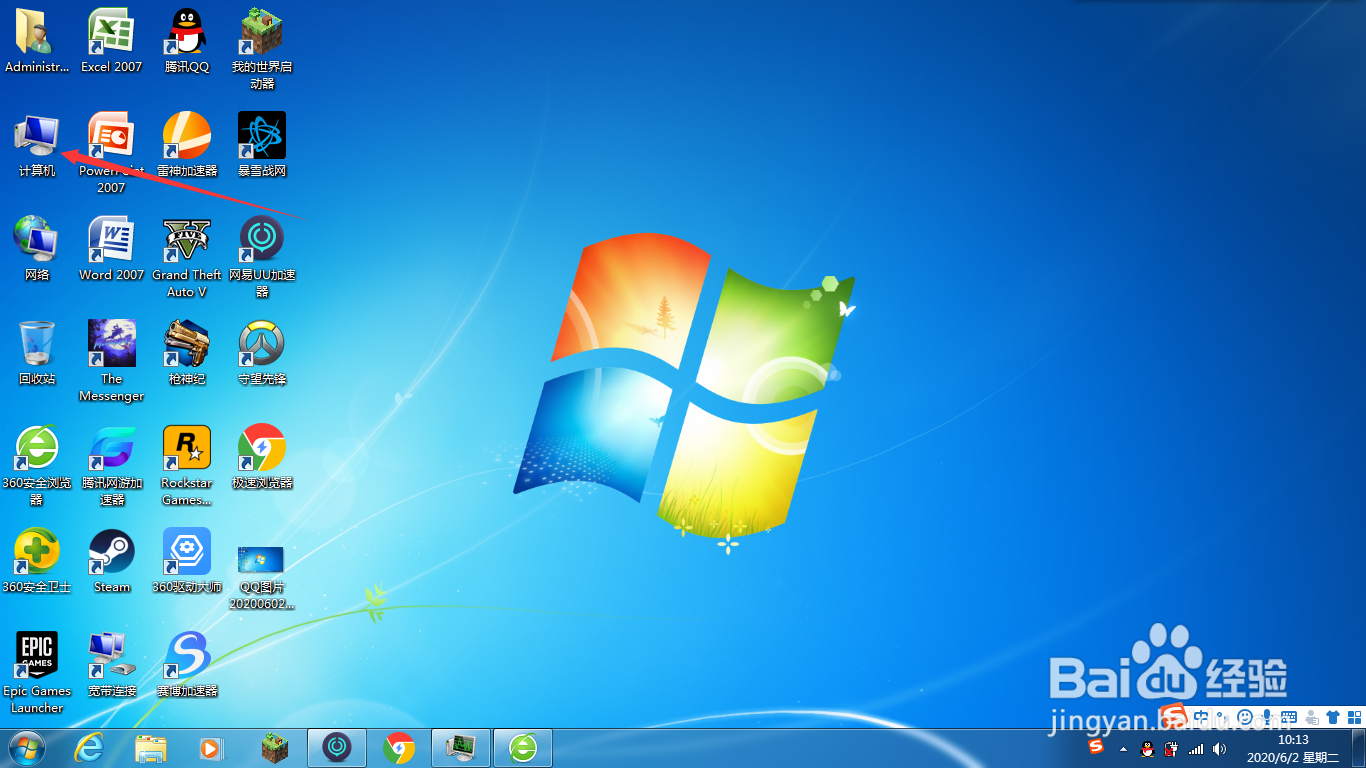Select the Word 2007 shortcut
1366x768 pixels.
pos(111,249)
